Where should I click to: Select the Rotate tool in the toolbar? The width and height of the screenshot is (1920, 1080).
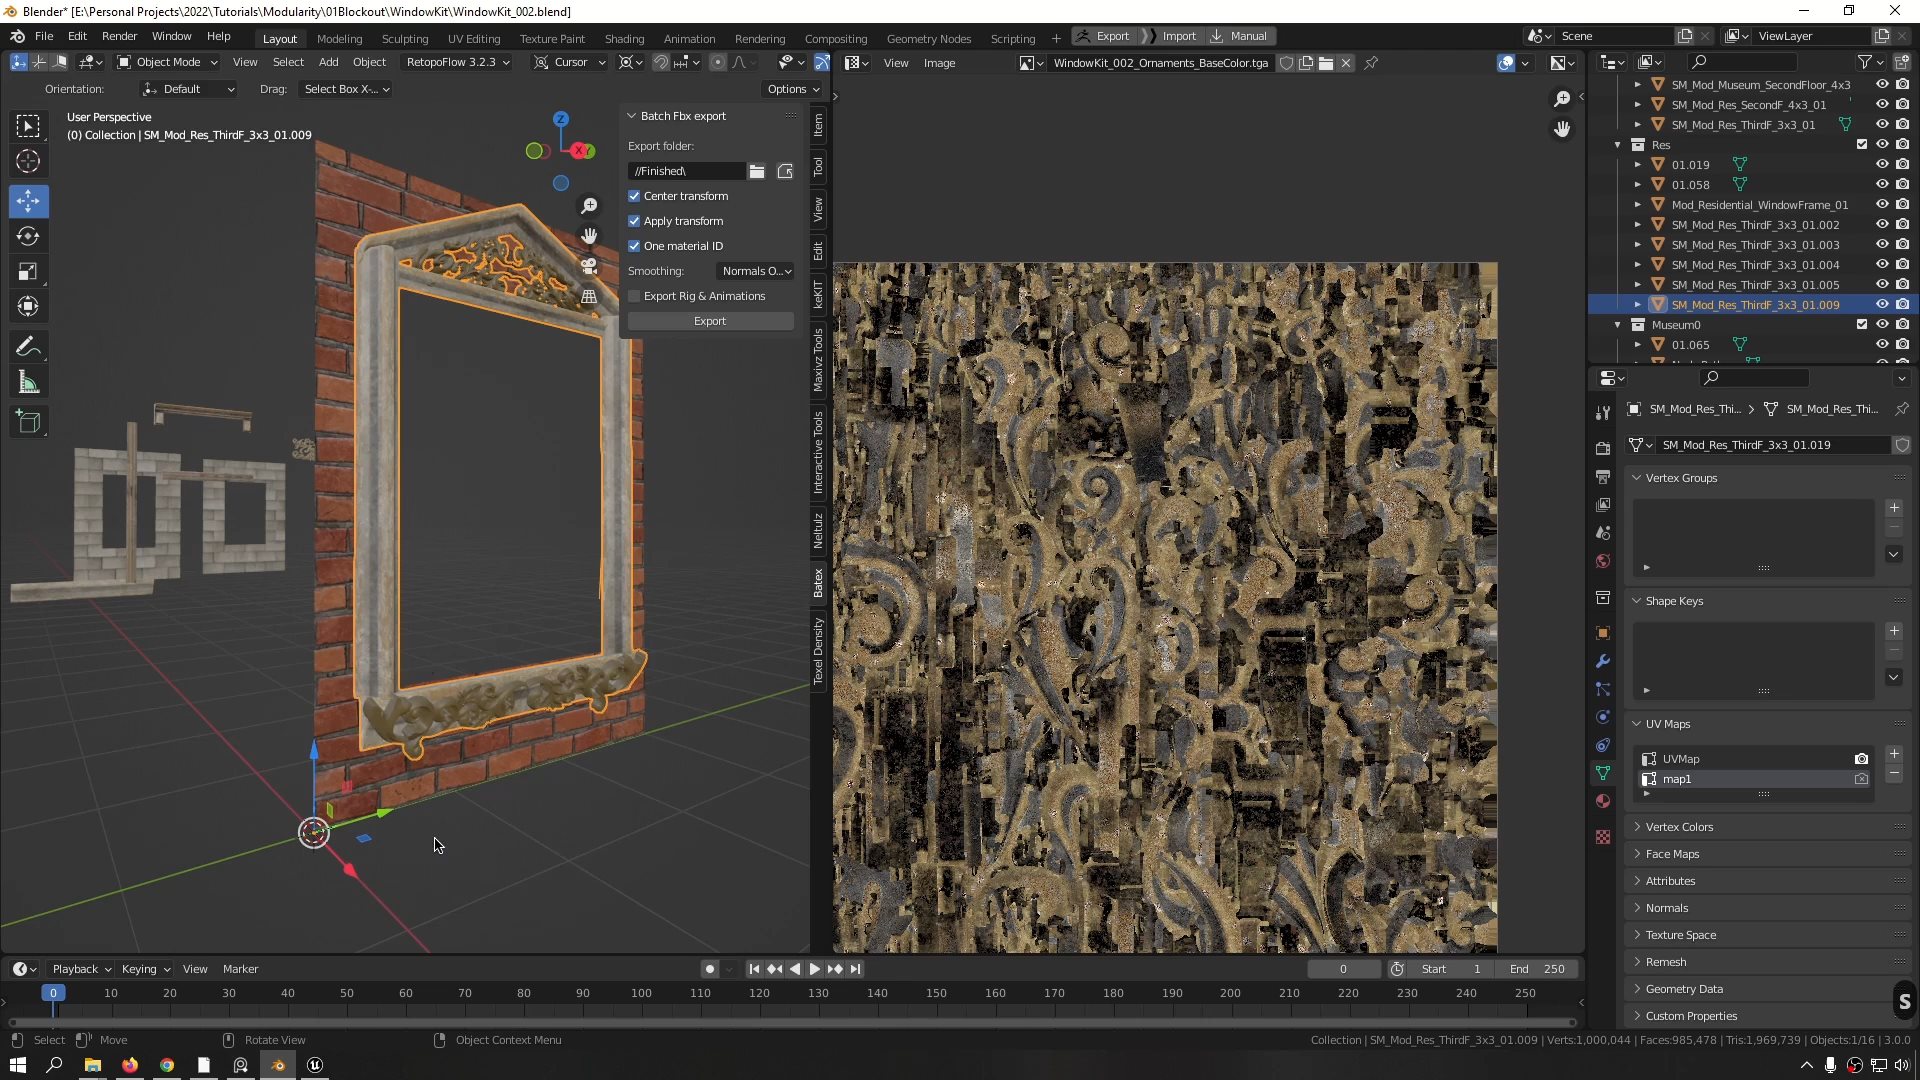tap(28, 237)
